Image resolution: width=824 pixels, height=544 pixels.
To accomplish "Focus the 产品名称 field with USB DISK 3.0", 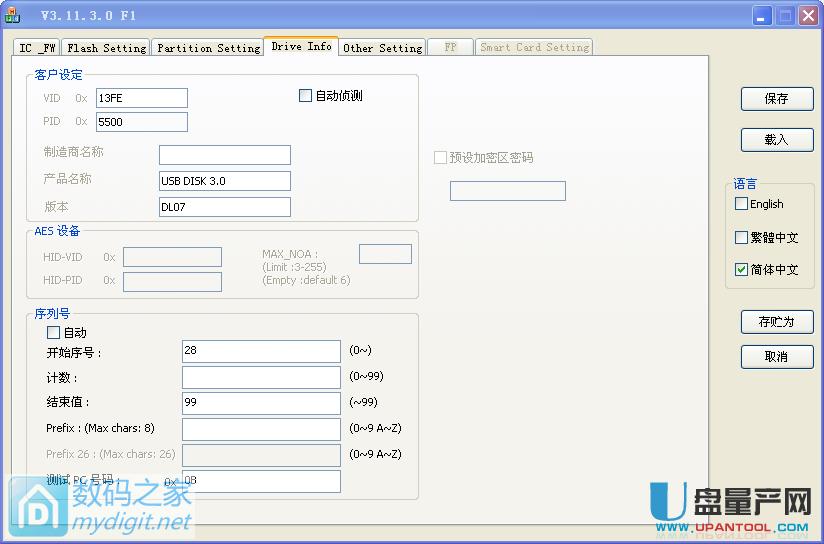I will point(224,181).
